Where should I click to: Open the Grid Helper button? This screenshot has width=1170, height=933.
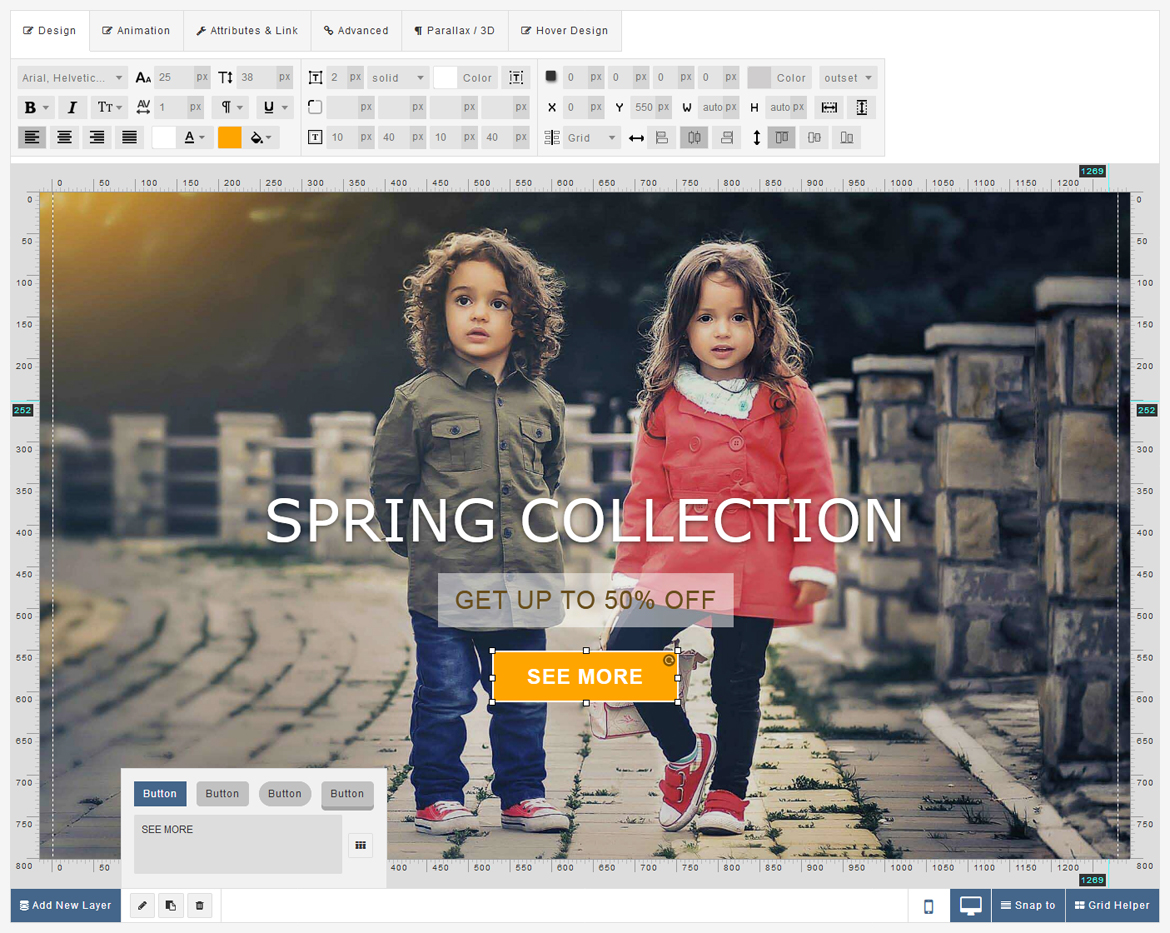tap(1111, 906)
